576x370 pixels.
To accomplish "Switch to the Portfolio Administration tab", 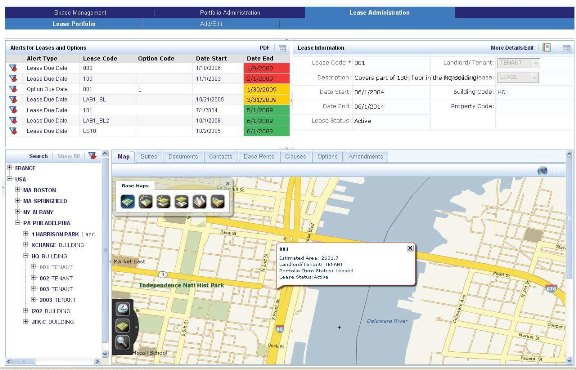I will click(230, 12).
